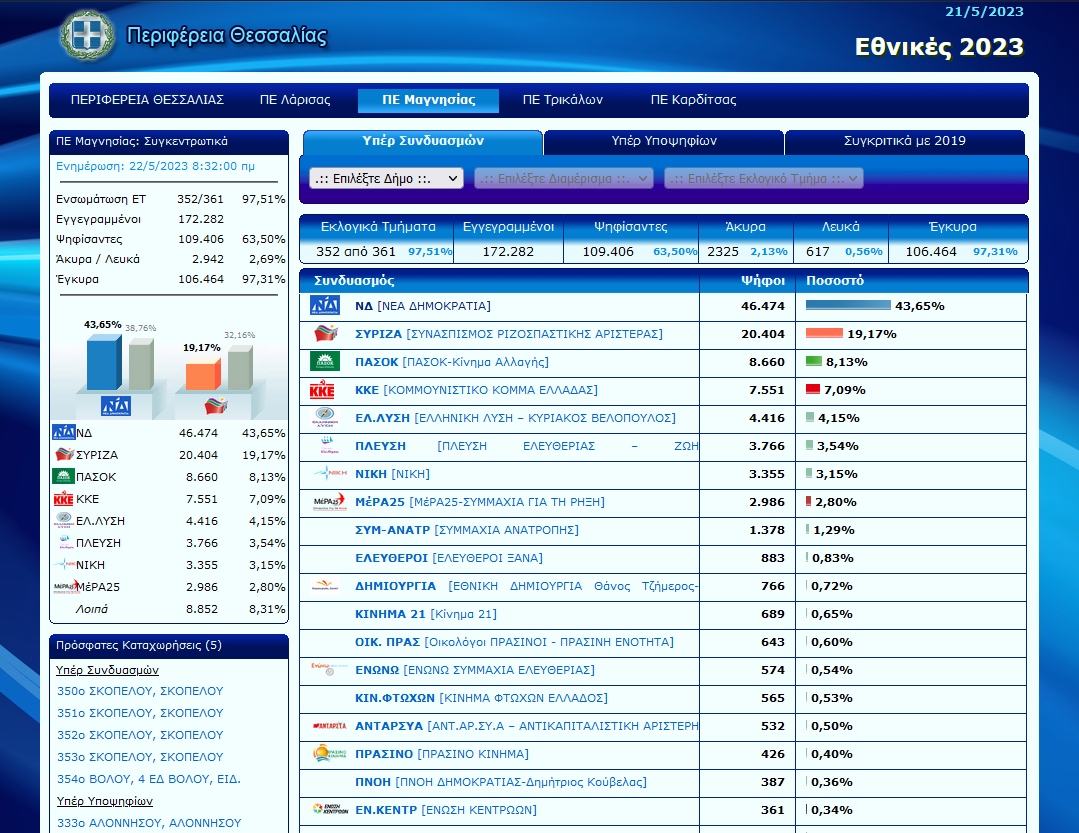Click the 'Λοιπά' row in the sidebar list
The width and height of the screenshot is (1079, 833).
[x=169, y=609]
